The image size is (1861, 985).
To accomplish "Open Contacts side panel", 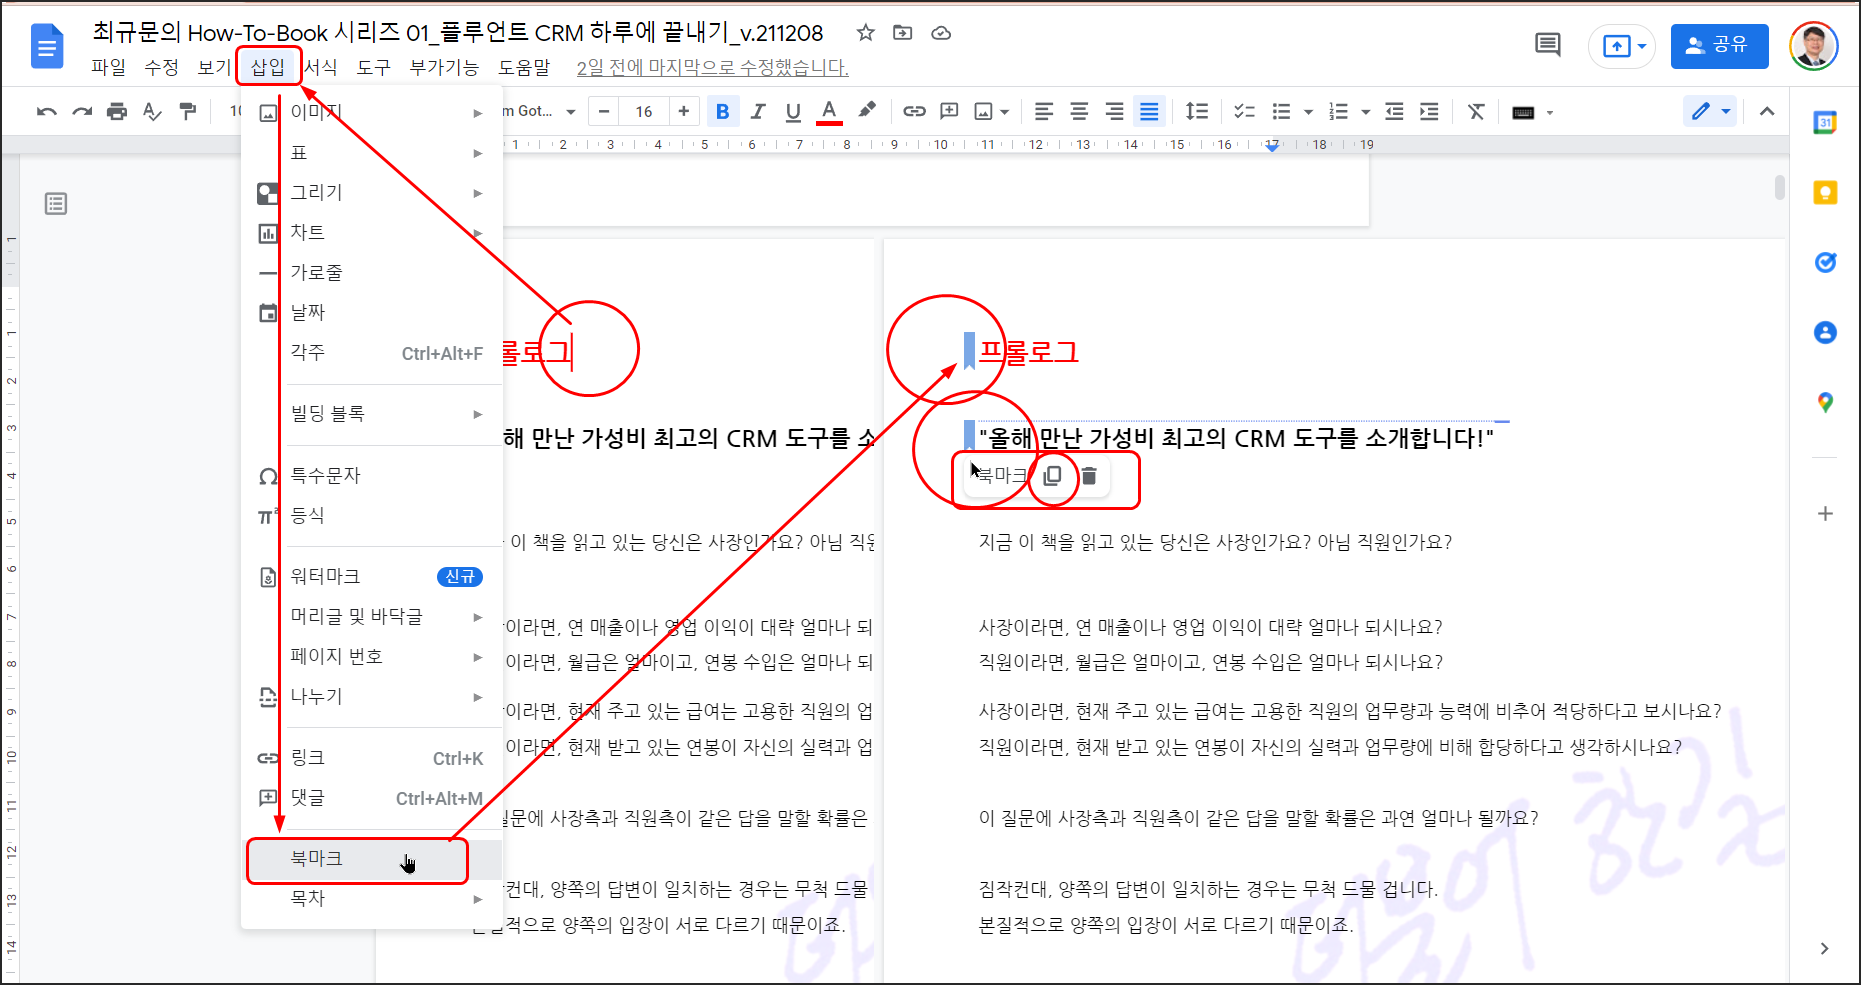I will click(1825, 332).
